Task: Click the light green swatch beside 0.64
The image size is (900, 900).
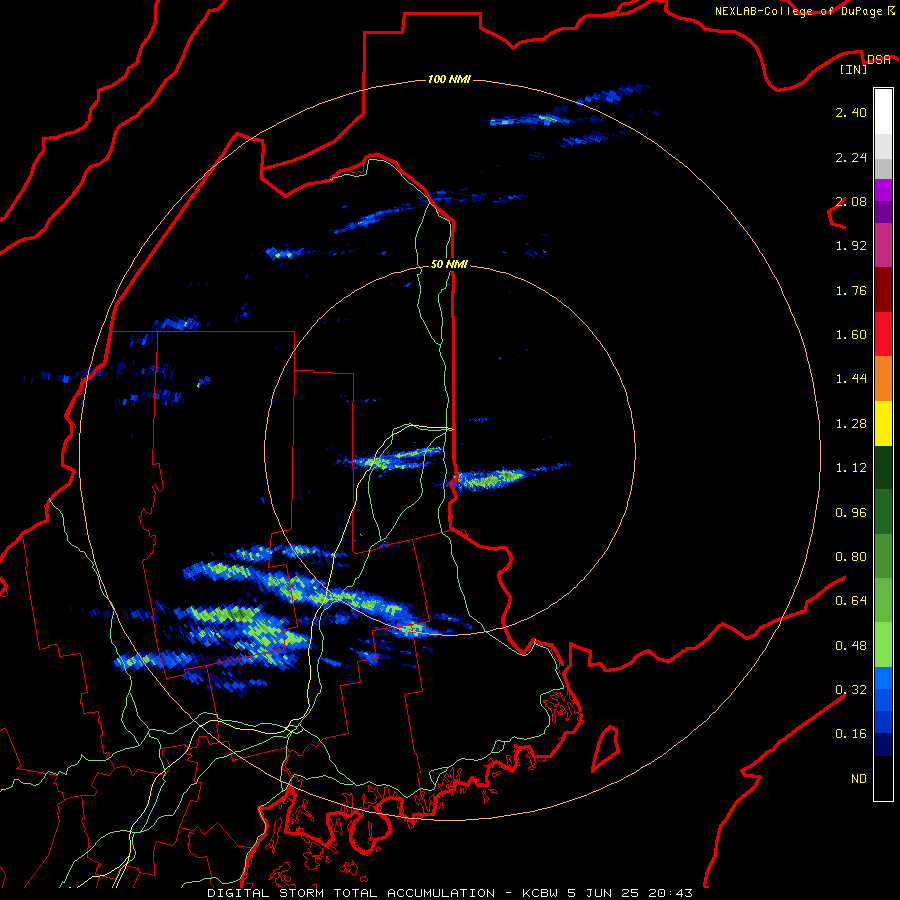Action: click(883, 601)
